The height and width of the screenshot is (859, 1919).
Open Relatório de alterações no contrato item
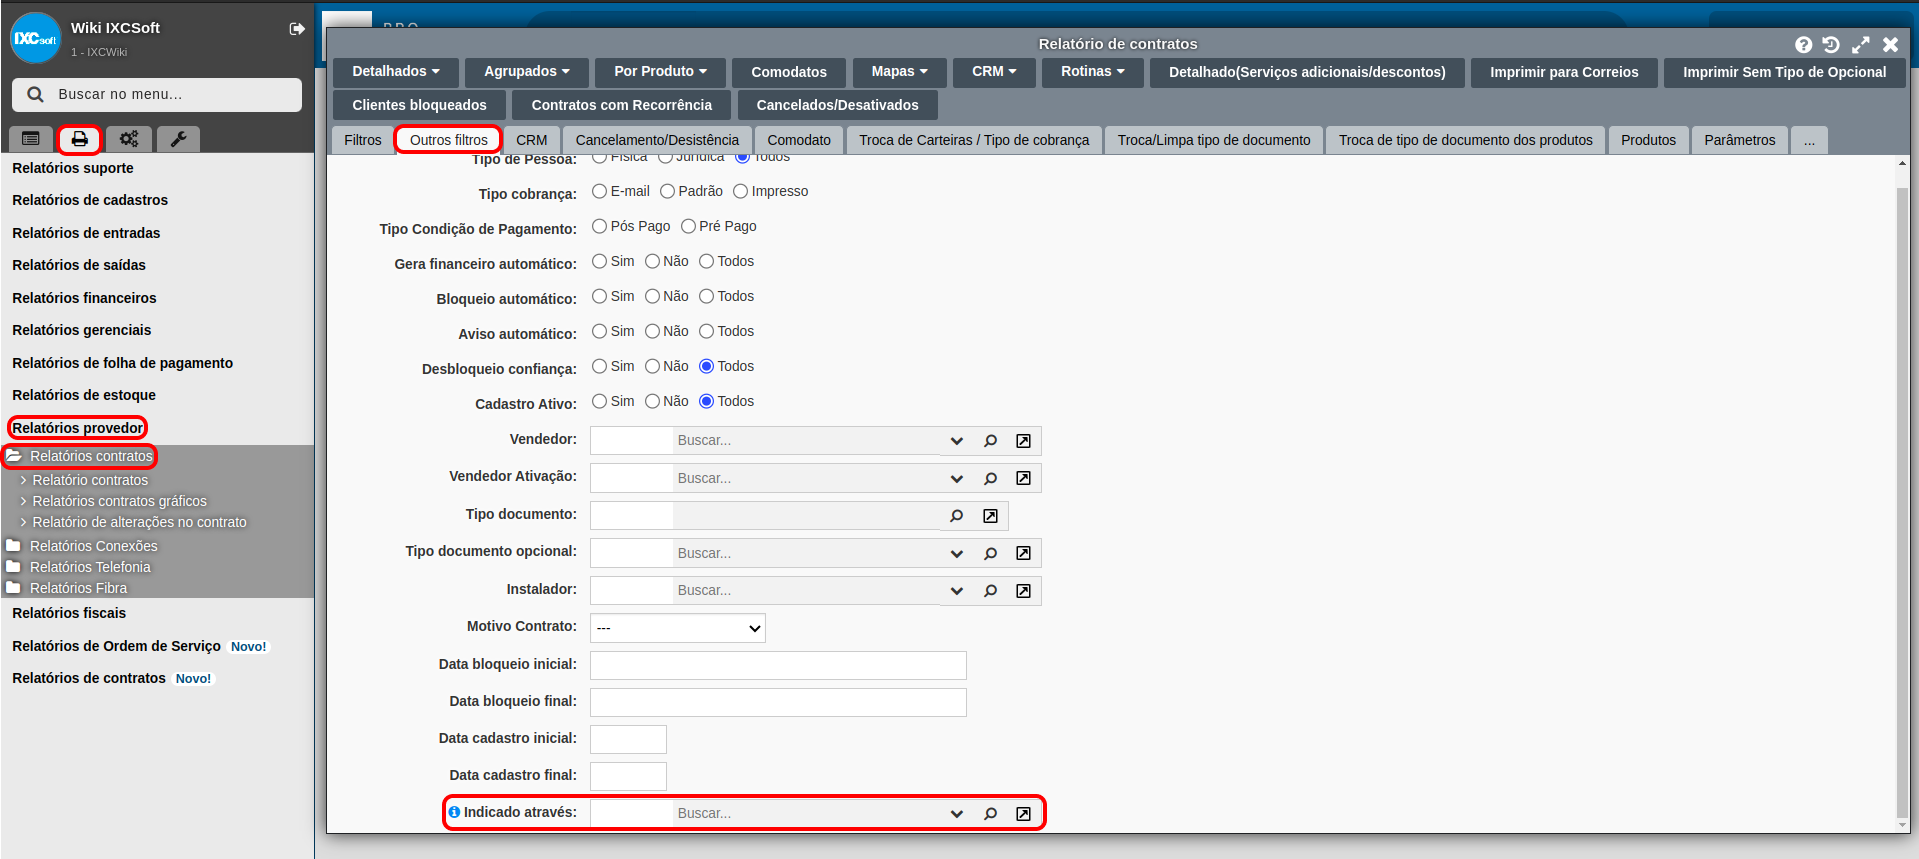(139, 522)
